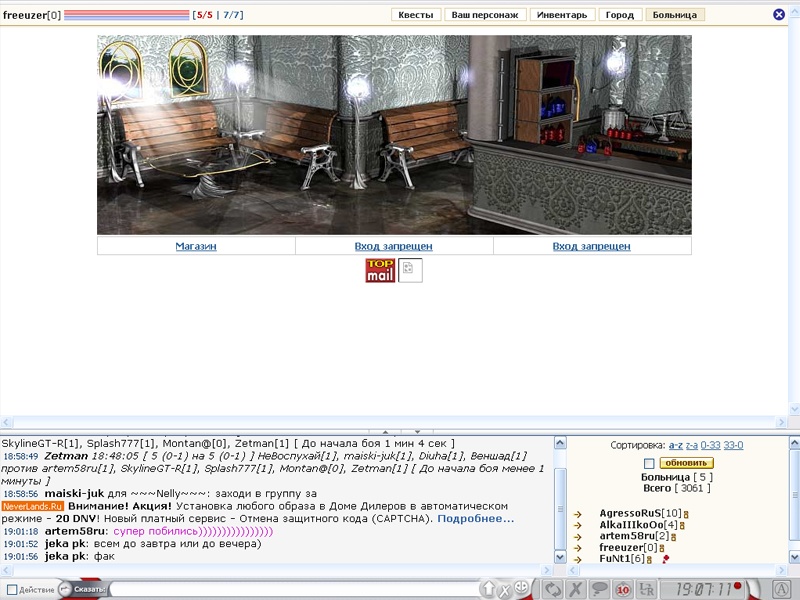The height and width of the screenshot is (600, 800).
Task: Click the private message arrow next to FuNt1
Action: point(578,559)
